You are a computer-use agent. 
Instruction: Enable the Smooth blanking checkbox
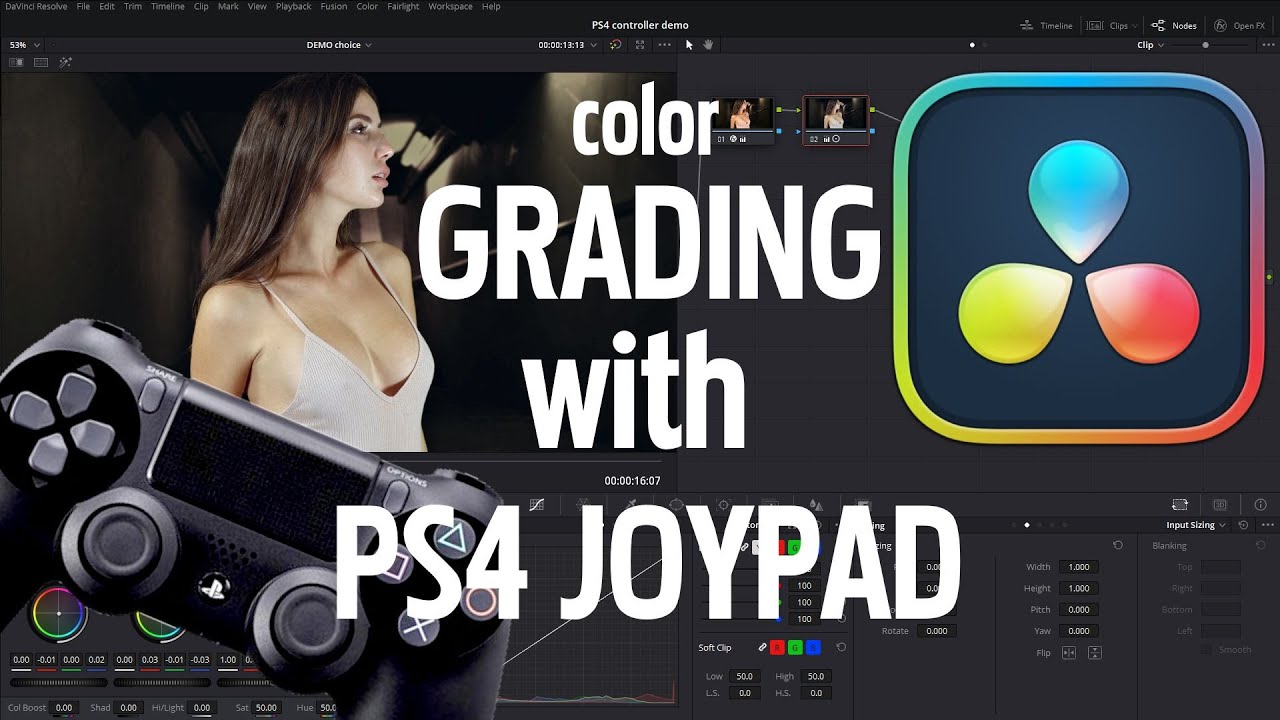(x=1206, y=650)
